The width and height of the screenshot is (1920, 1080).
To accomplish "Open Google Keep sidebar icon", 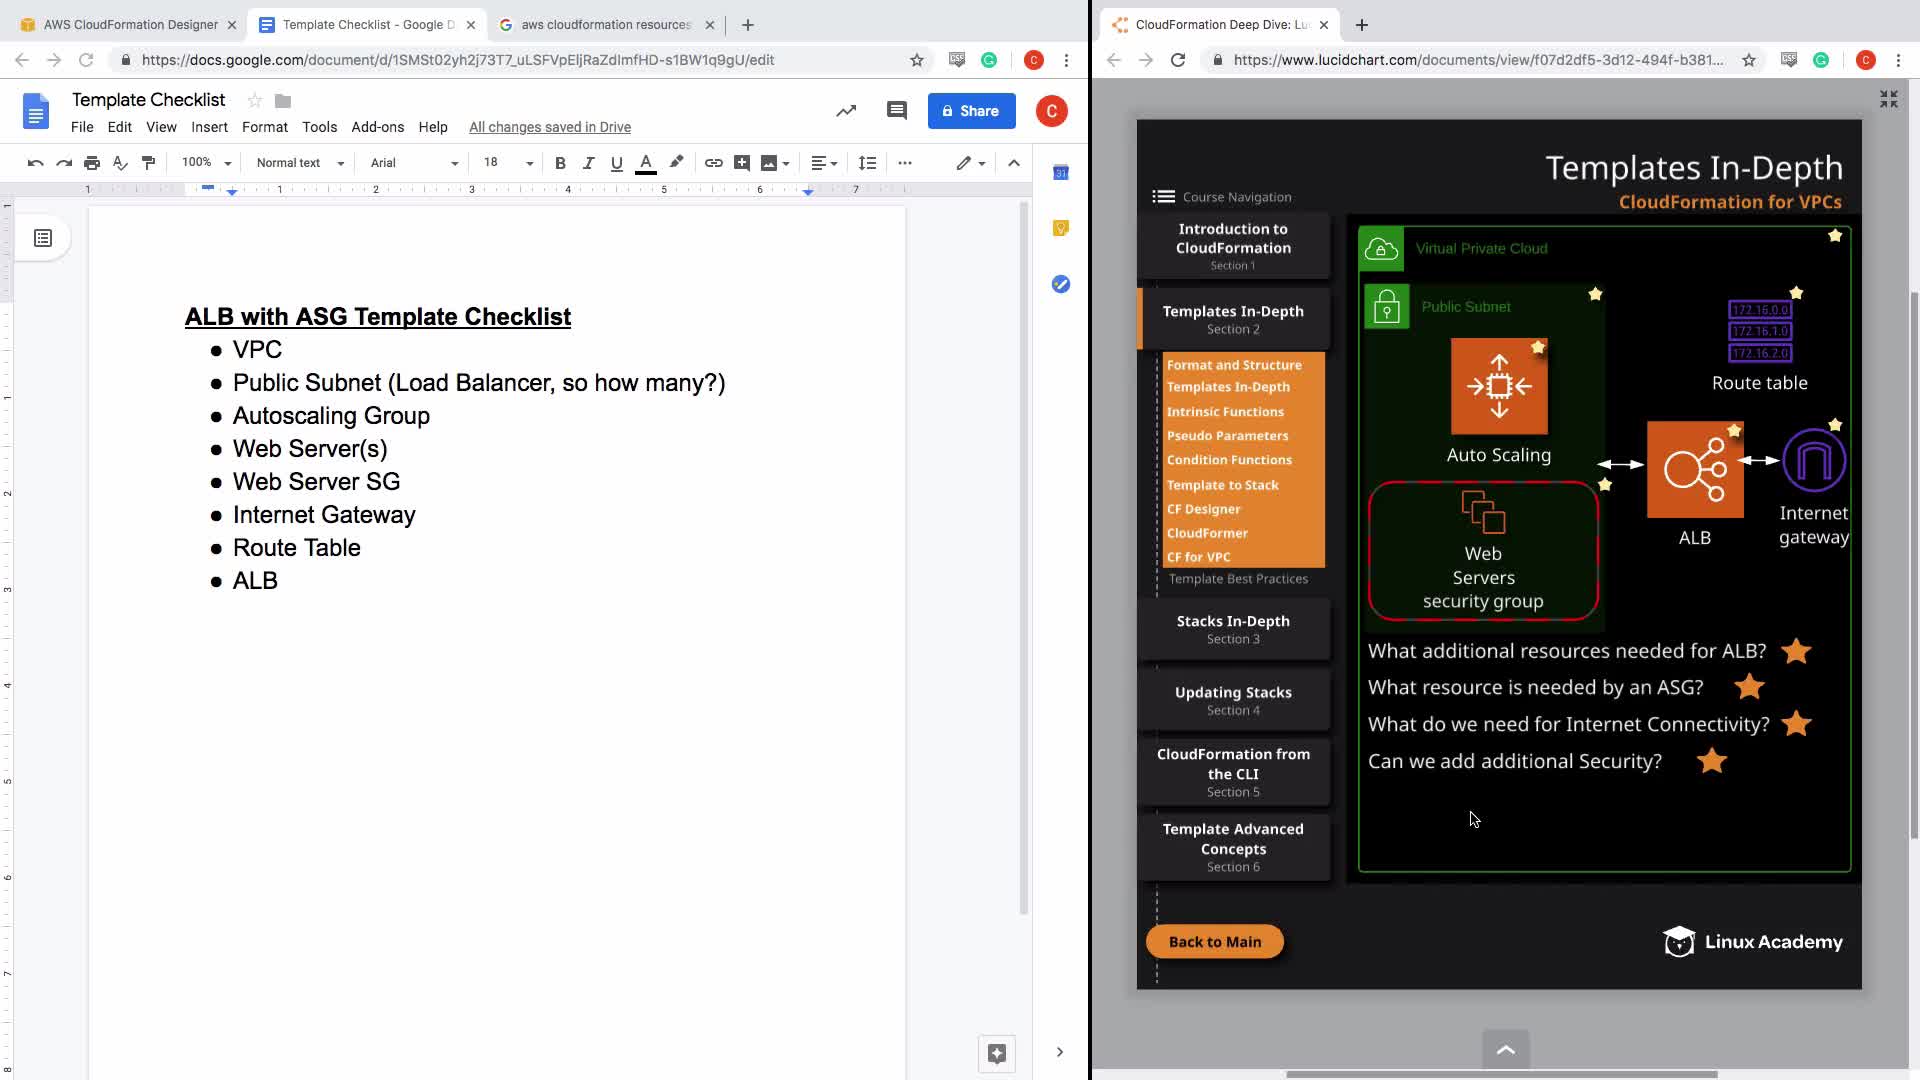I will pyautogui.click(x=1061, y=229).
